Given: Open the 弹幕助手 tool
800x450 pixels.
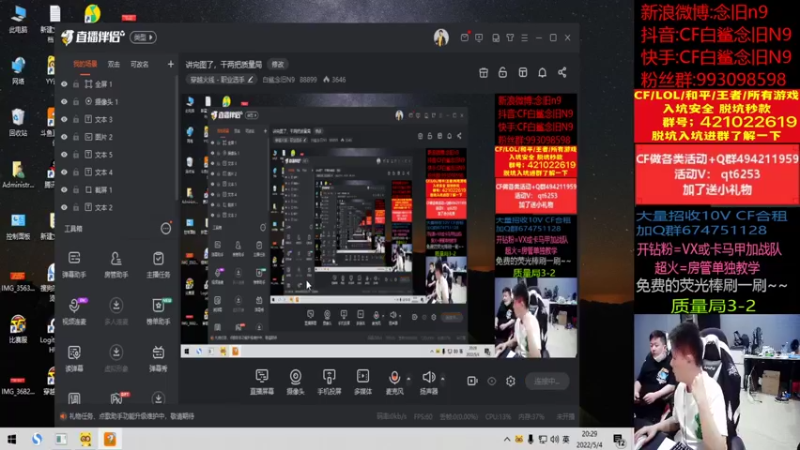Looking at the screenshot, I should [74, 264].
